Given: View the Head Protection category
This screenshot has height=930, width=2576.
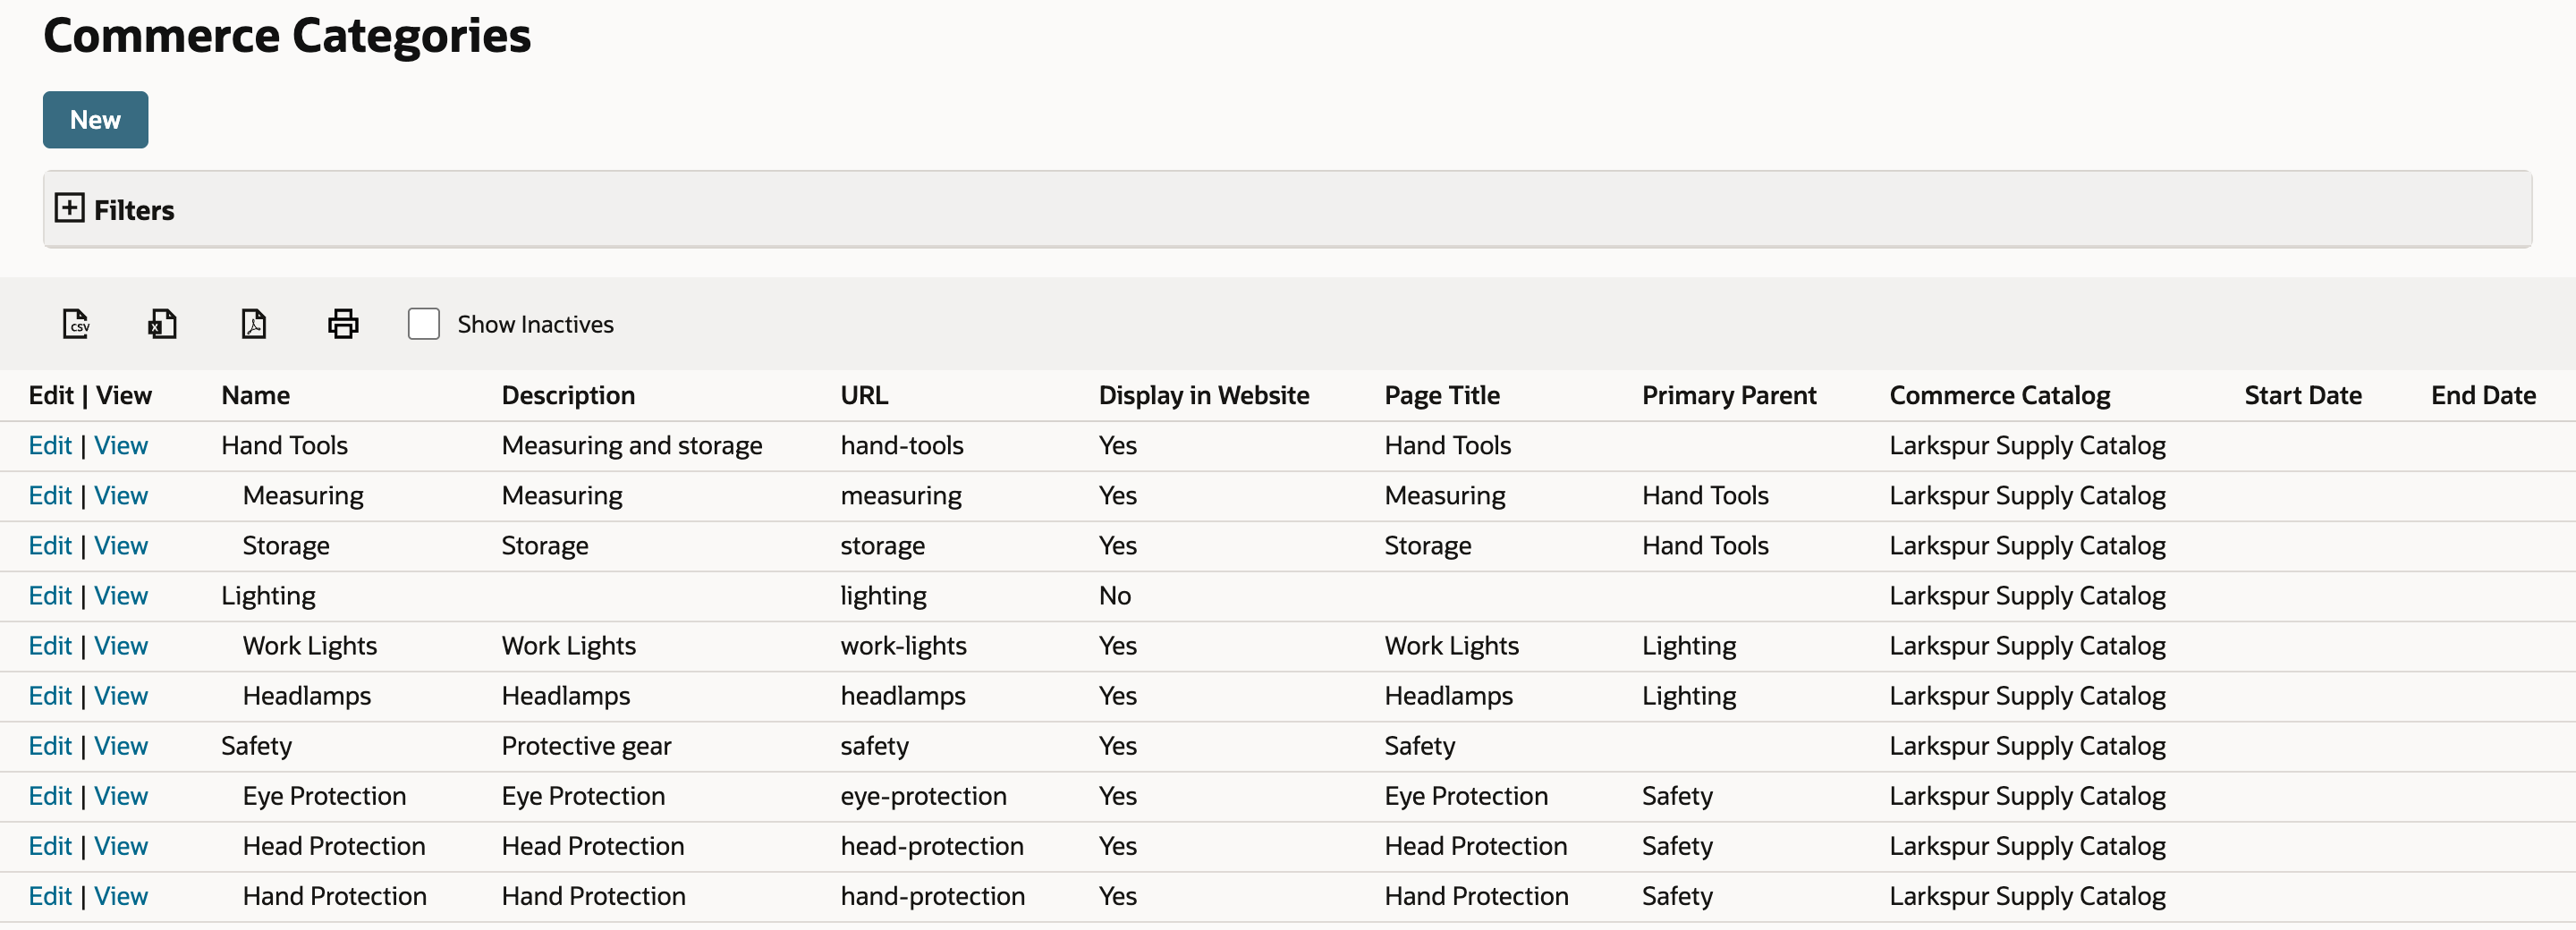Looking at the screenshot, I should pos(121,846).
